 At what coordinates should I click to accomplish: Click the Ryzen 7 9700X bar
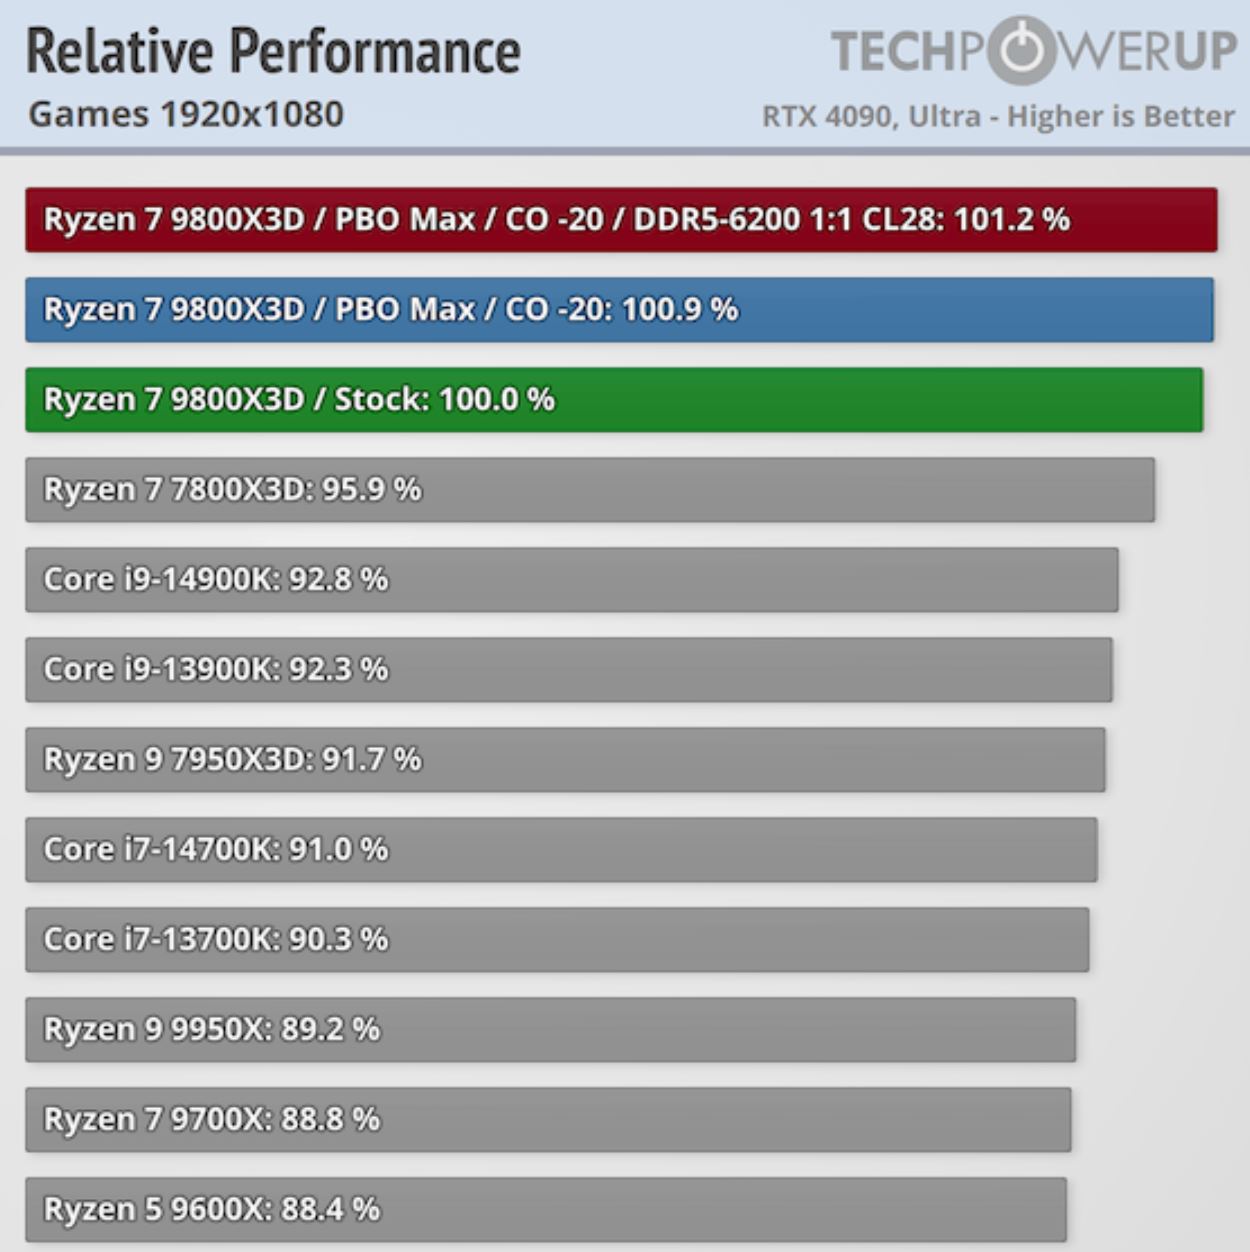[548, 1120]
